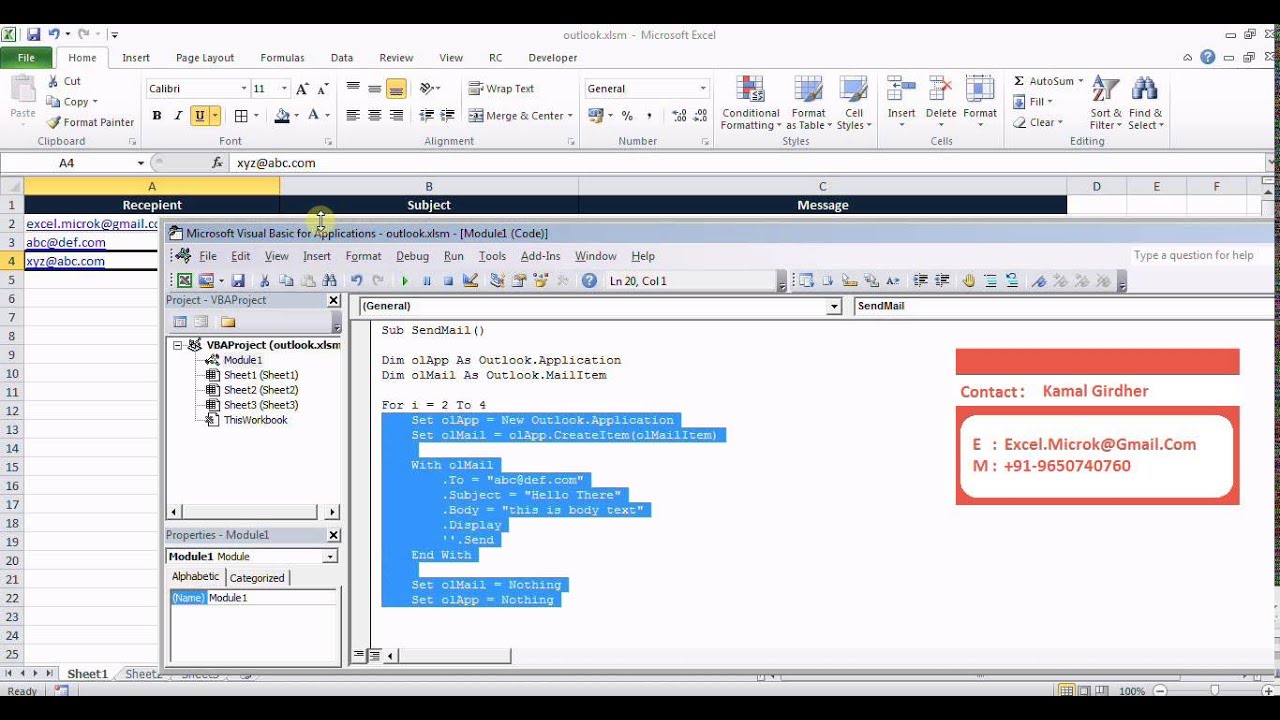
Task: Toggle Underline formatting in Excel ribbon
Action: pyautogui.click(x=200, y=116)
